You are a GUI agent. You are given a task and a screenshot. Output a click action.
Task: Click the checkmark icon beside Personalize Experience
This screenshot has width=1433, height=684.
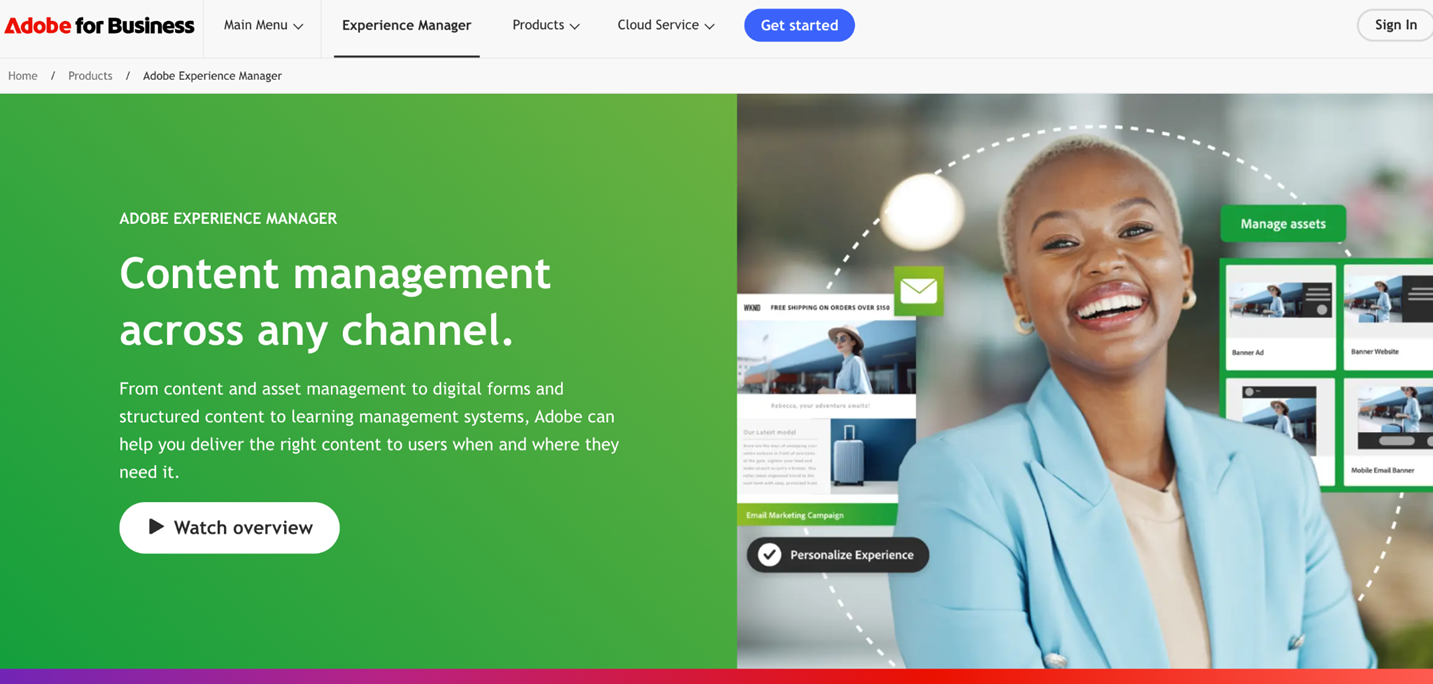(769, 554)
